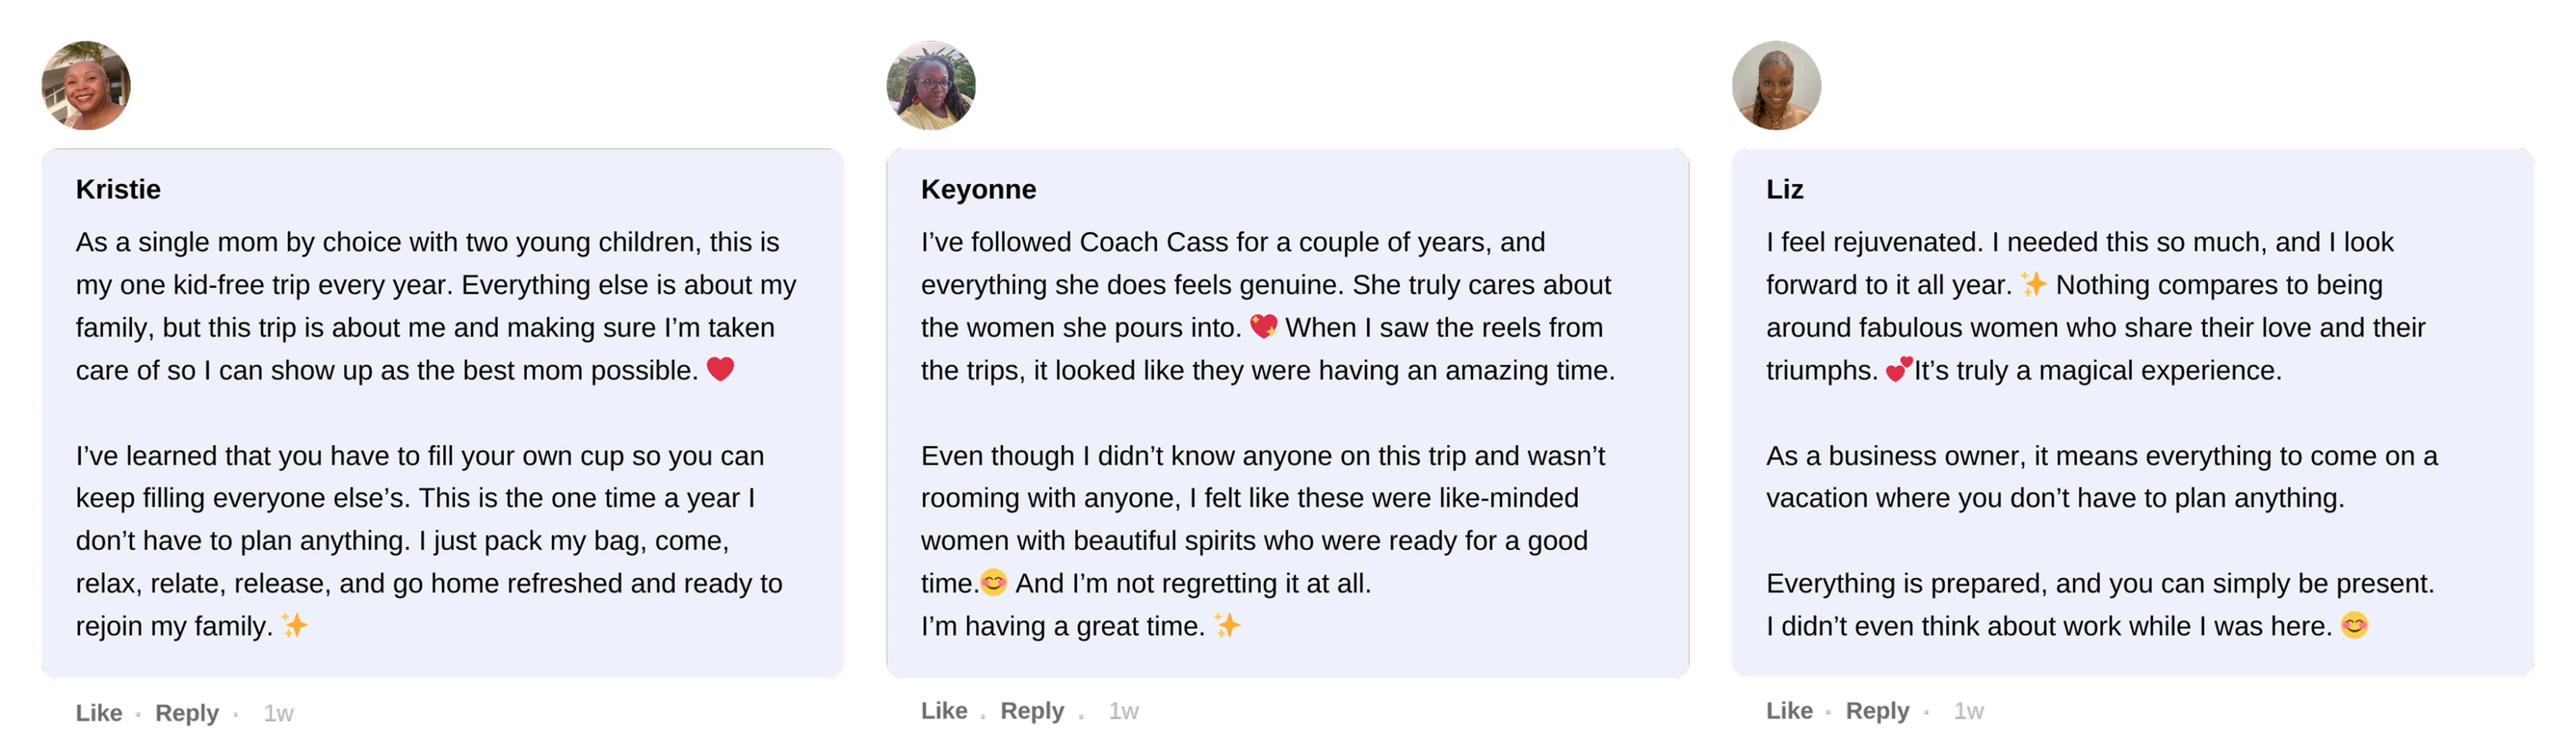Image resolution: width=2576 pixels, height=748 pixels.
Task: Like Keyonne's comment
Action: pos(943,710)
